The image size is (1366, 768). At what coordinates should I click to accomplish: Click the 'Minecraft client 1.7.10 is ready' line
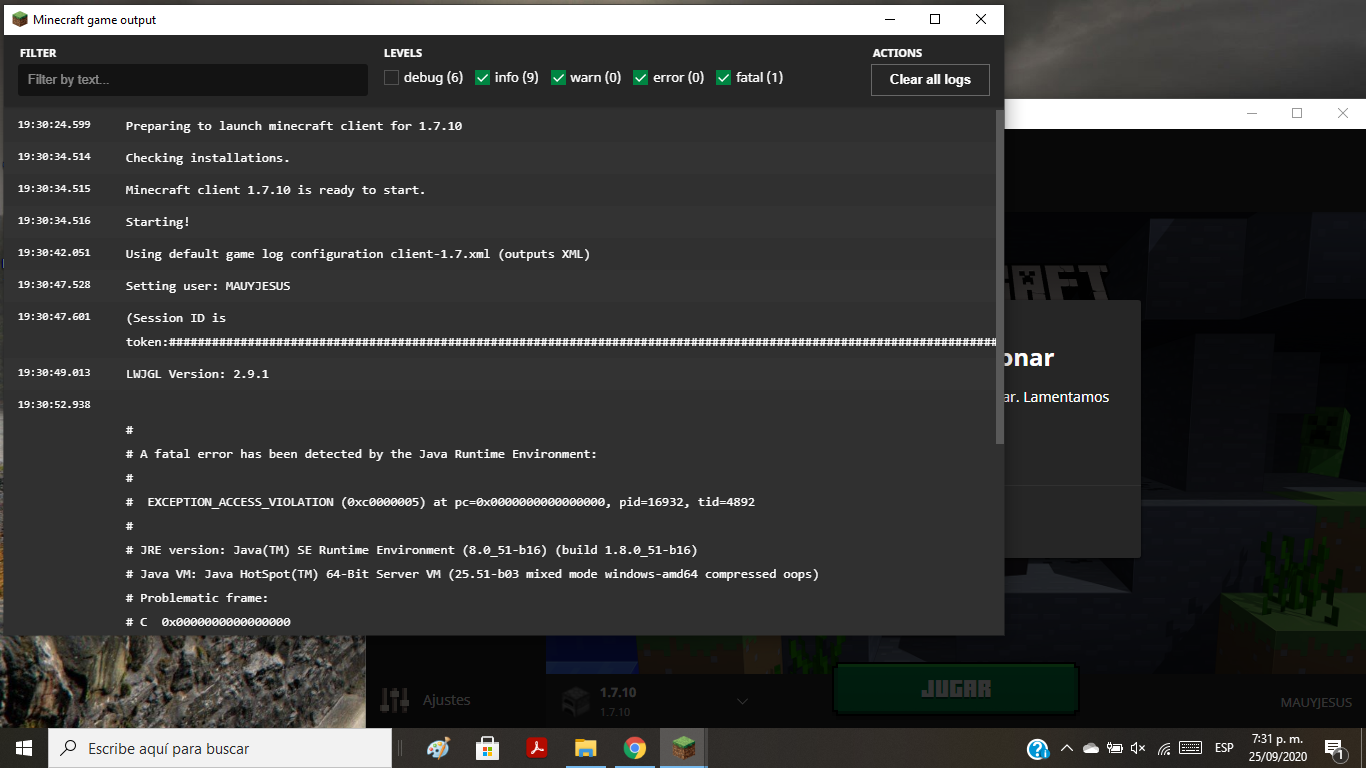(276, 190)
